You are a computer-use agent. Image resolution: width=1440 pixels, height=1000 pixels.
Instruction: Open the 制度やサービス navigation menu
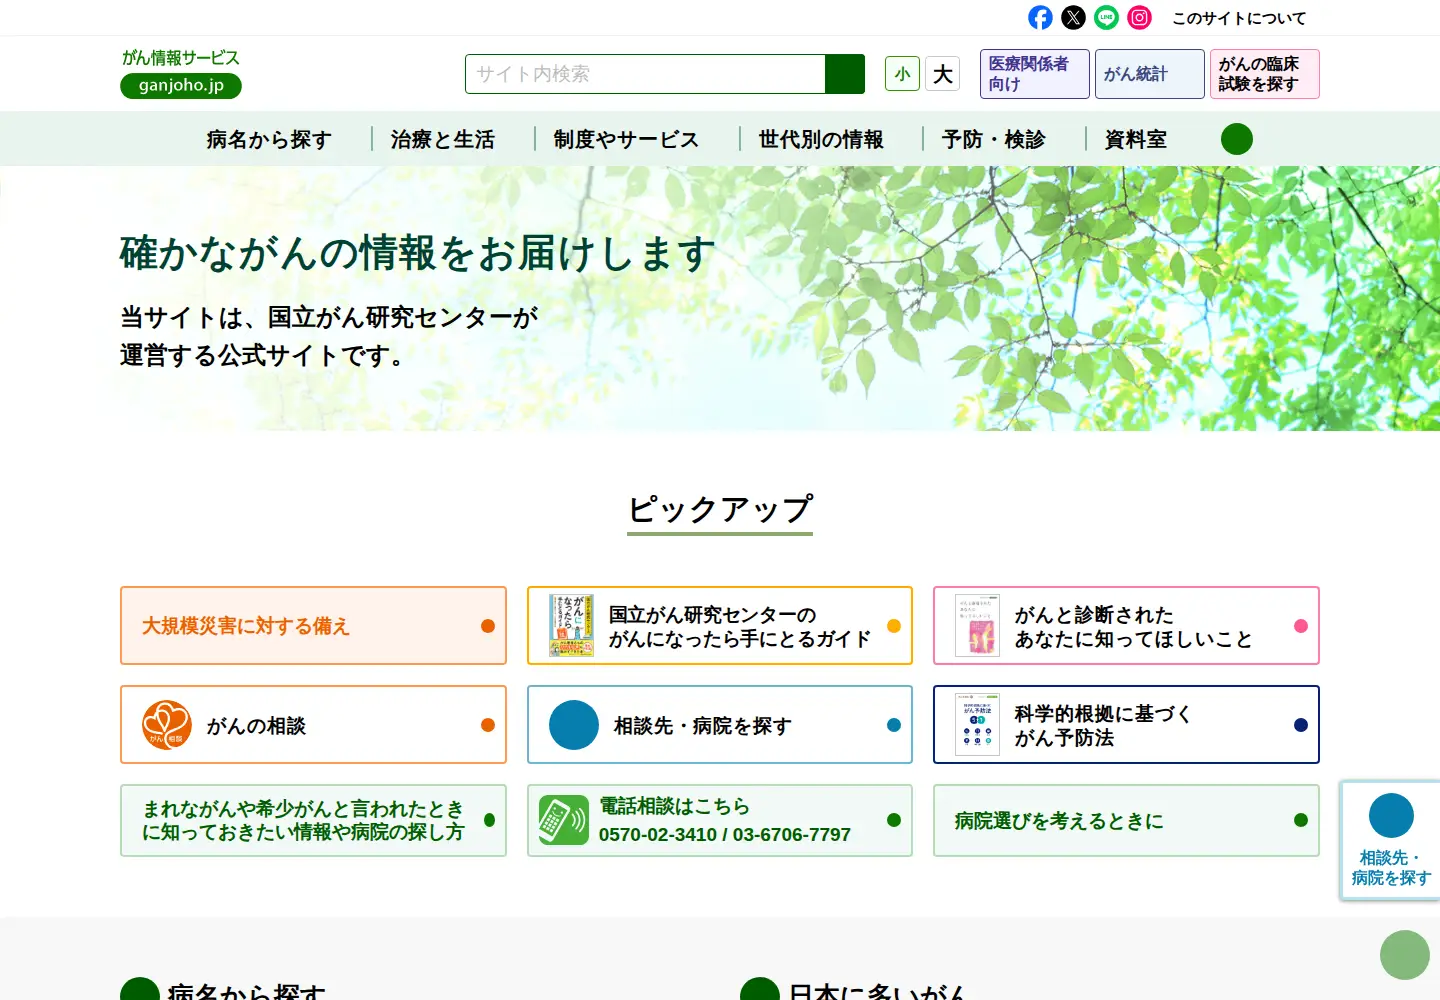626,139
